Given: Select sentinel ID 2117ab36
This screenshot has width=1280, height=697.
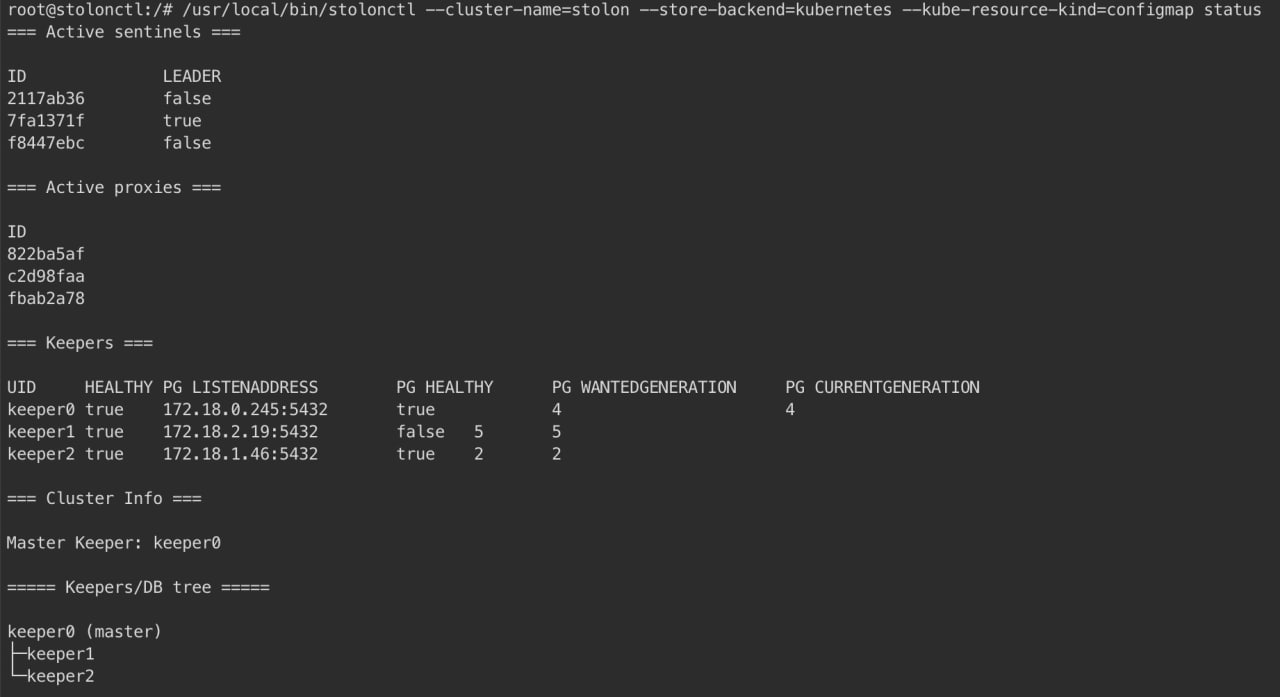Looking at the screenshot, I should 46,98.
